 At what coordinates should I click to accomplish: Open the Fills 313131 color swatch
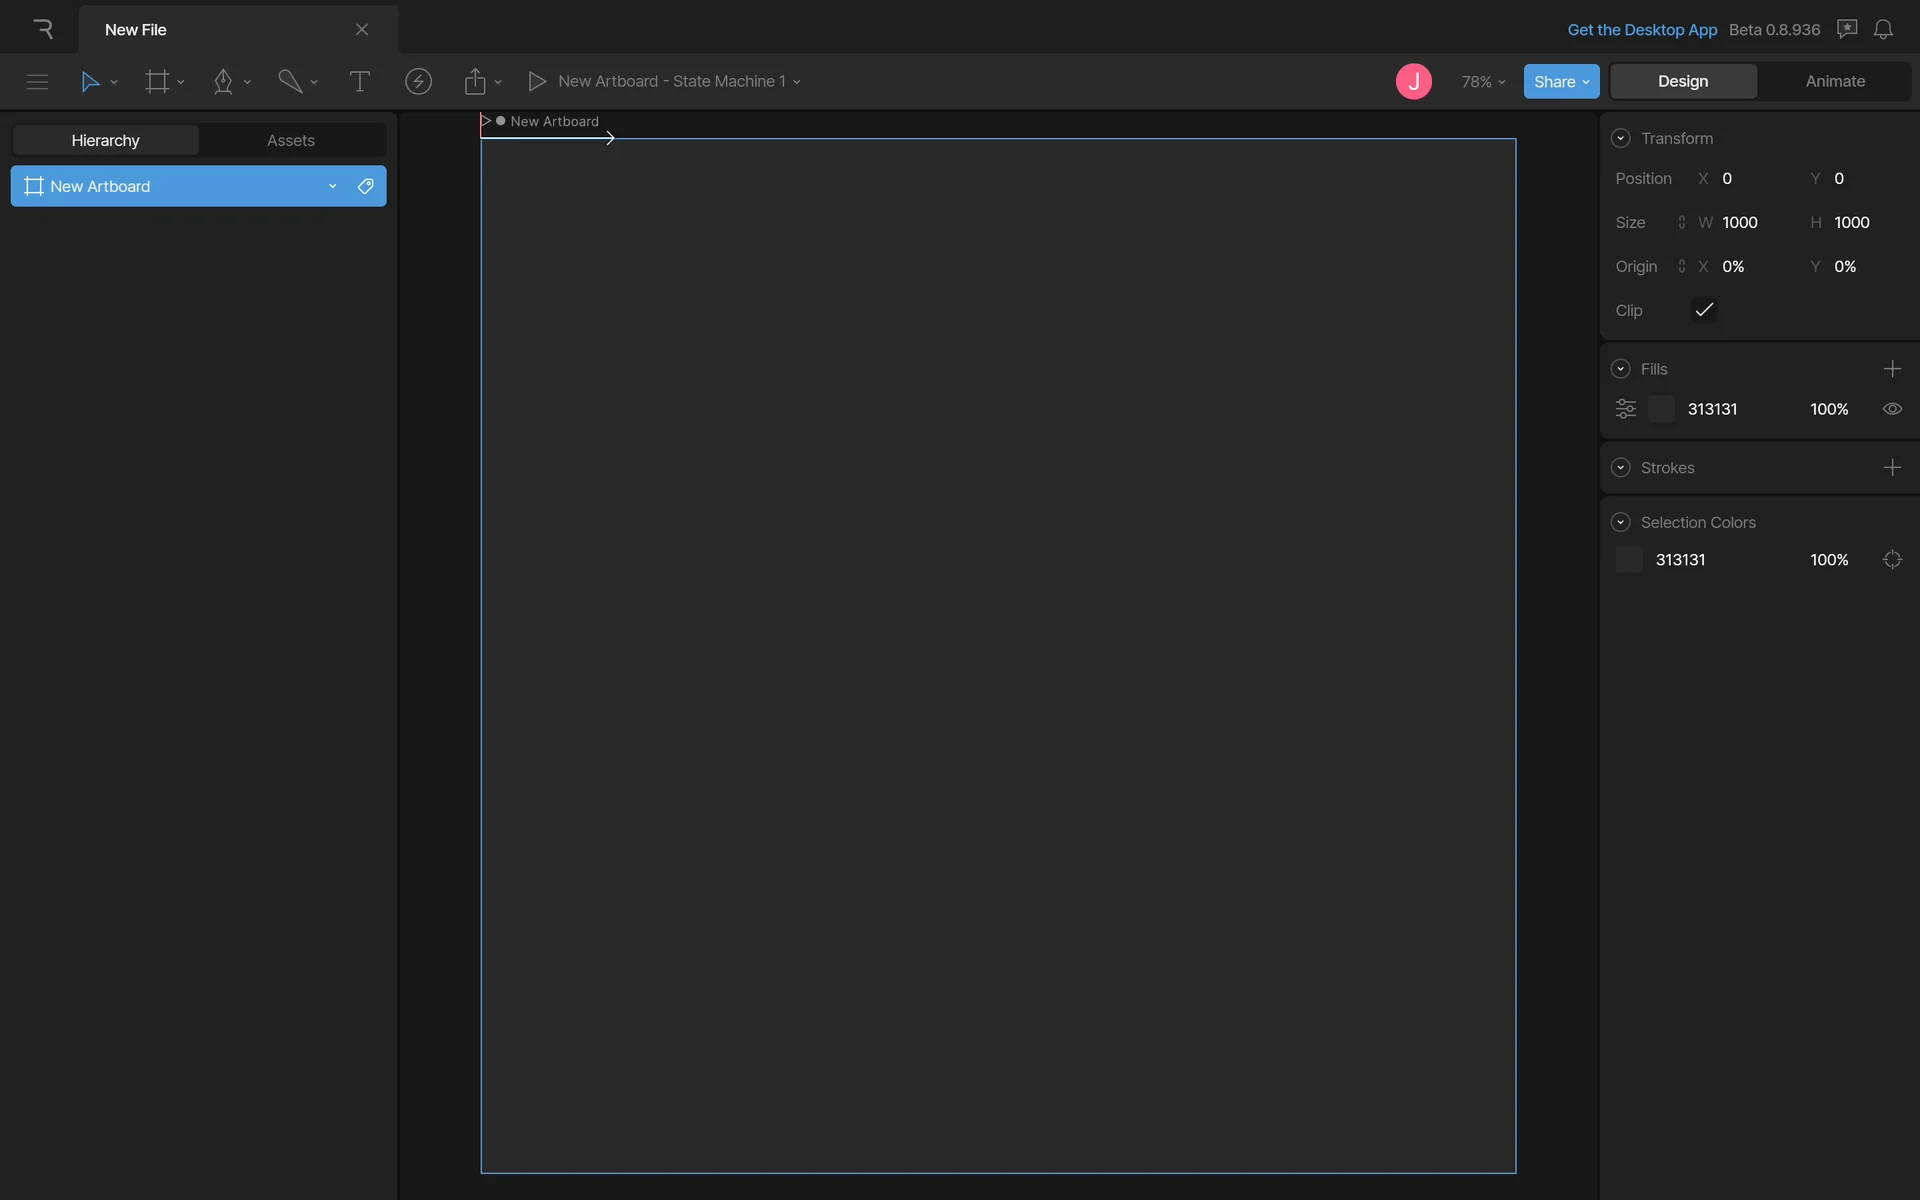[1661, 409]
